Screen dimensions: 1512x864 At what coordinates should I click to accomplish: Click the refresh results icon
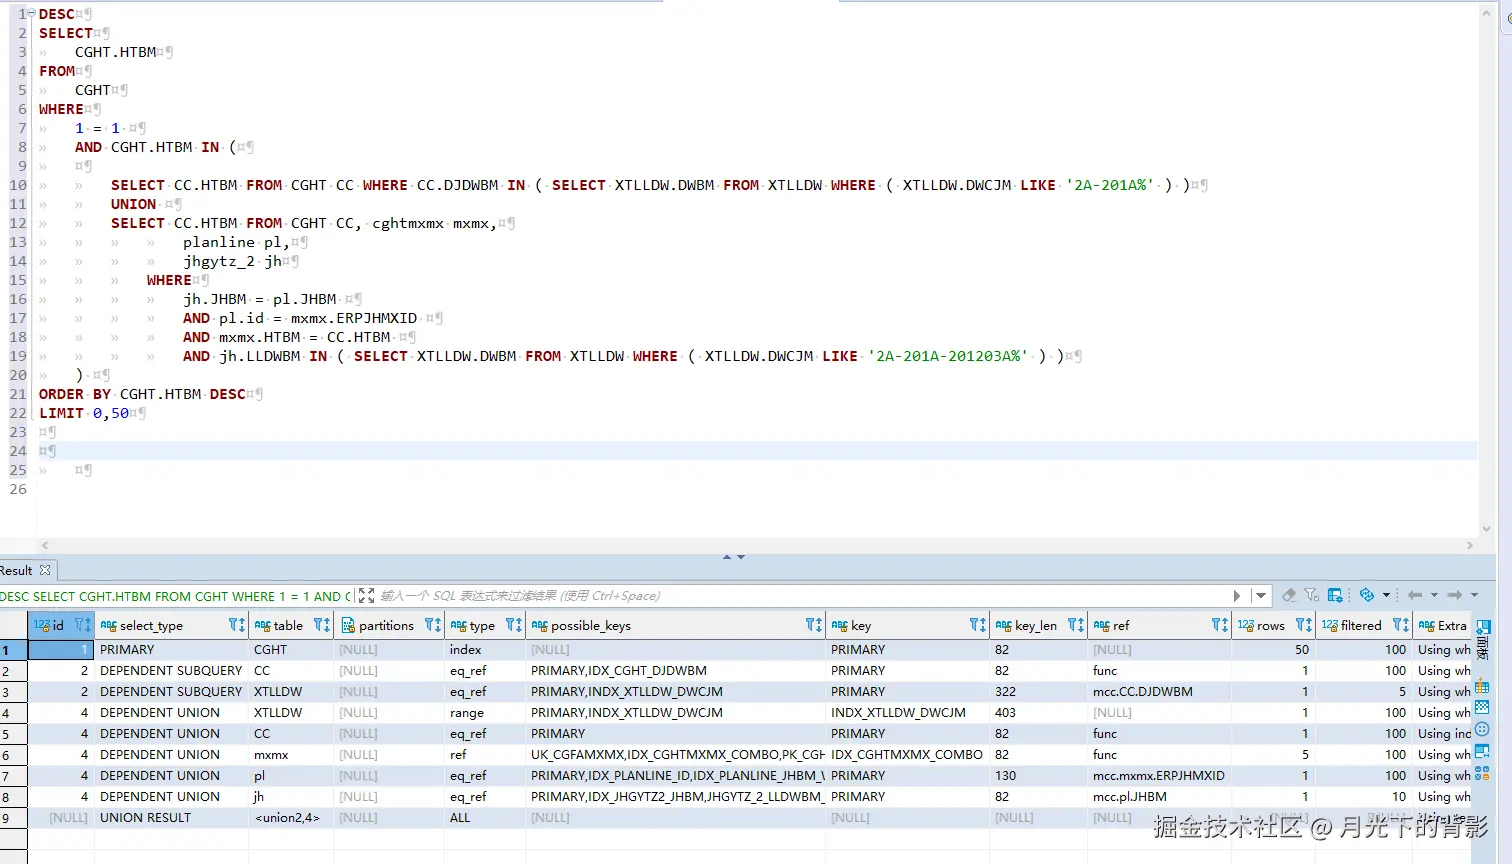click(1366, 595)
